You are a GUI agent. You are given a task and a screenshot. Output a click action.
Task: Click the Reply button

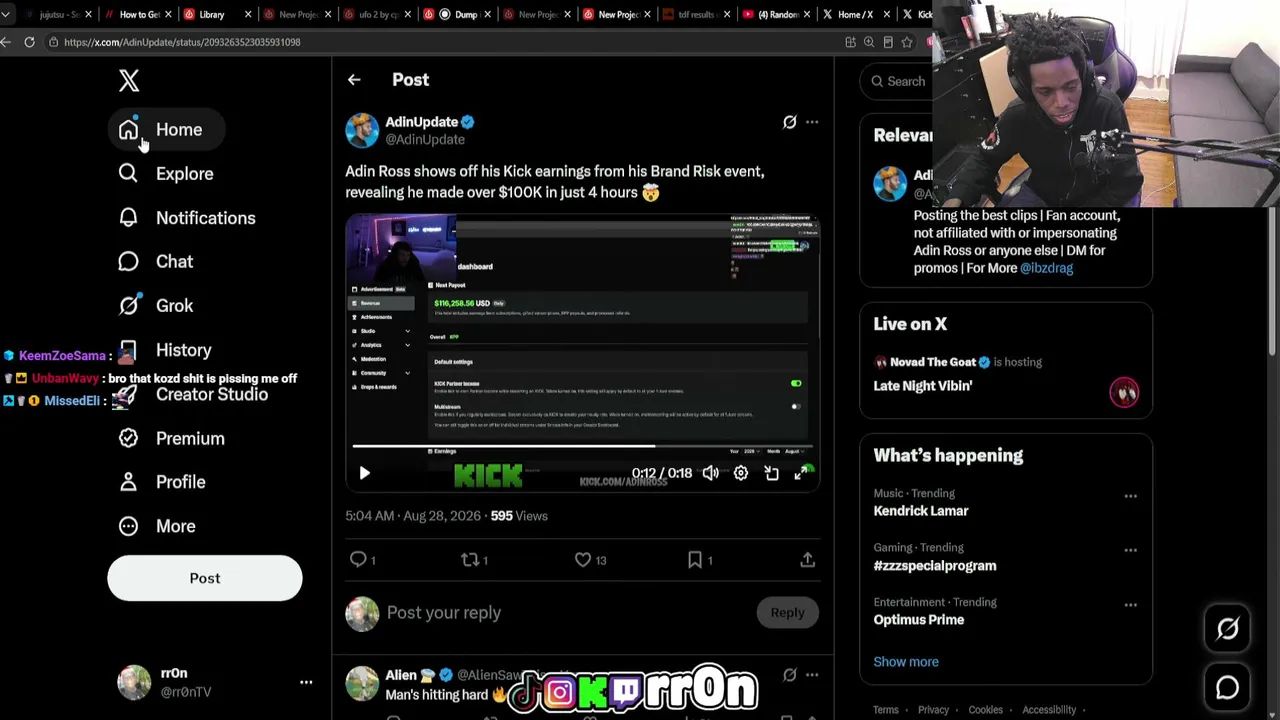787,613
